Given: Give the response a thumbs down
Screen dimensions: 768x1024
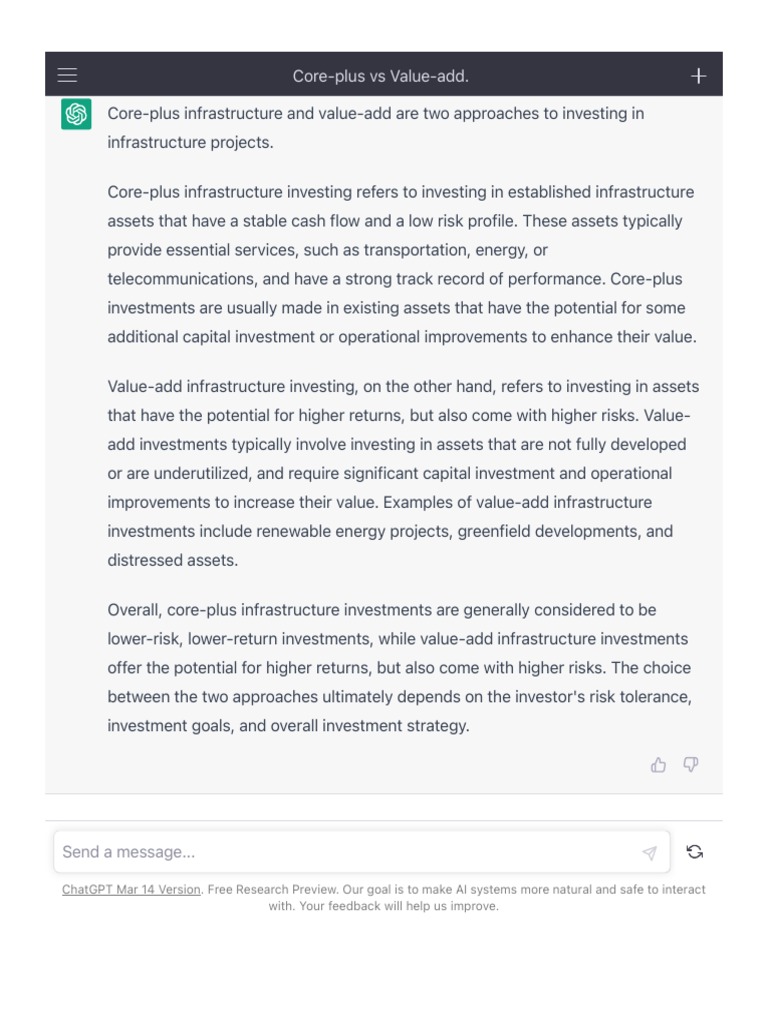Looking at the screenshot, I should click(x=690, y=765).
